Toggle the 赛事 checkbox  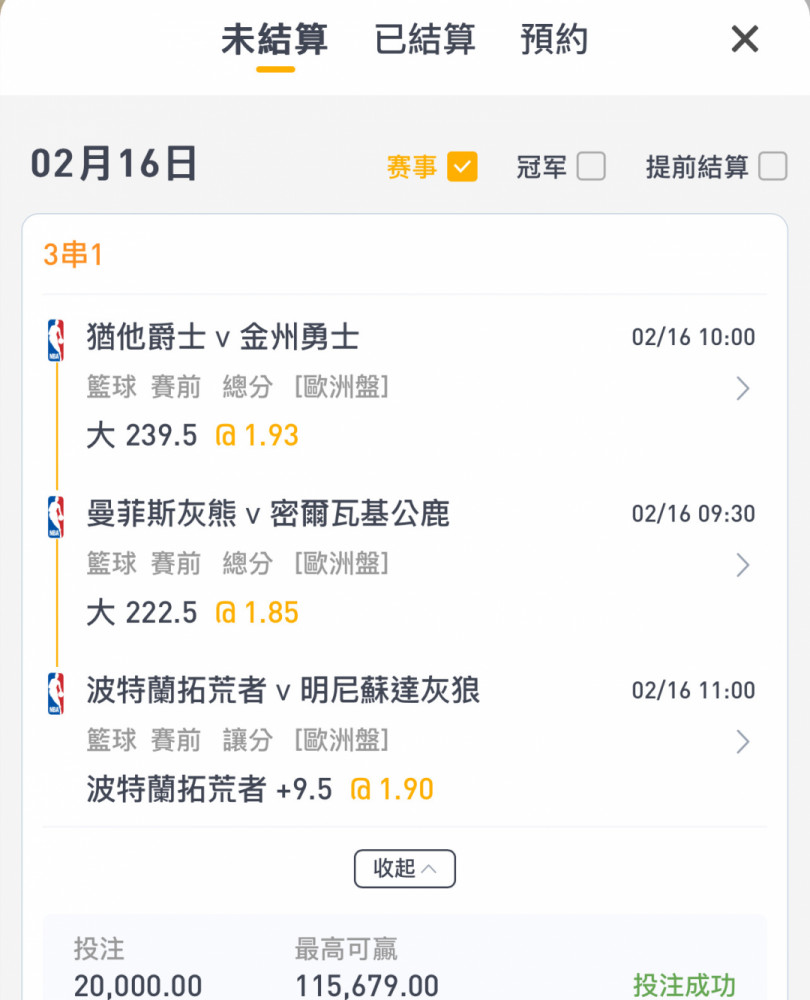tap(462, 167)
